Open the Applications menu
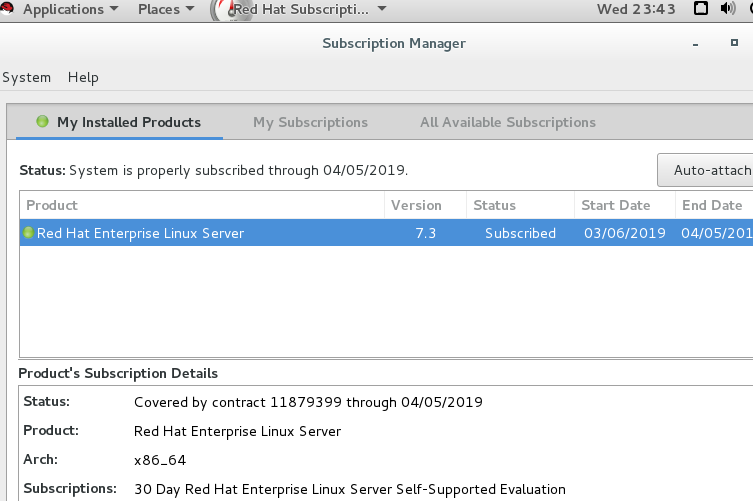Screen dimensions: 753x501 70,9
